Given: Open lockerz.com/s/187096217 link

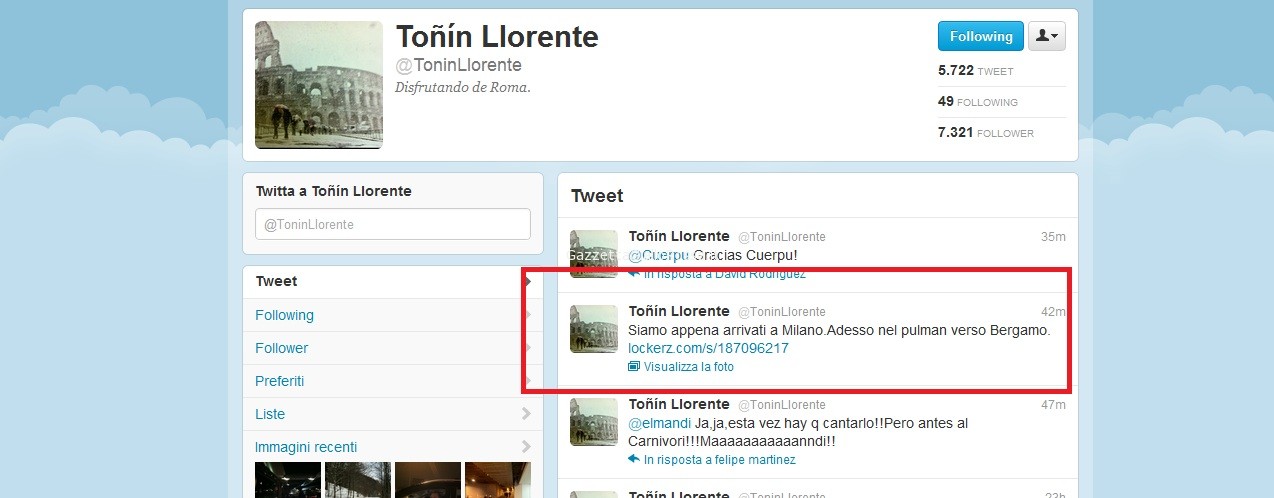Looking at the screenshot, I should 708,348.
